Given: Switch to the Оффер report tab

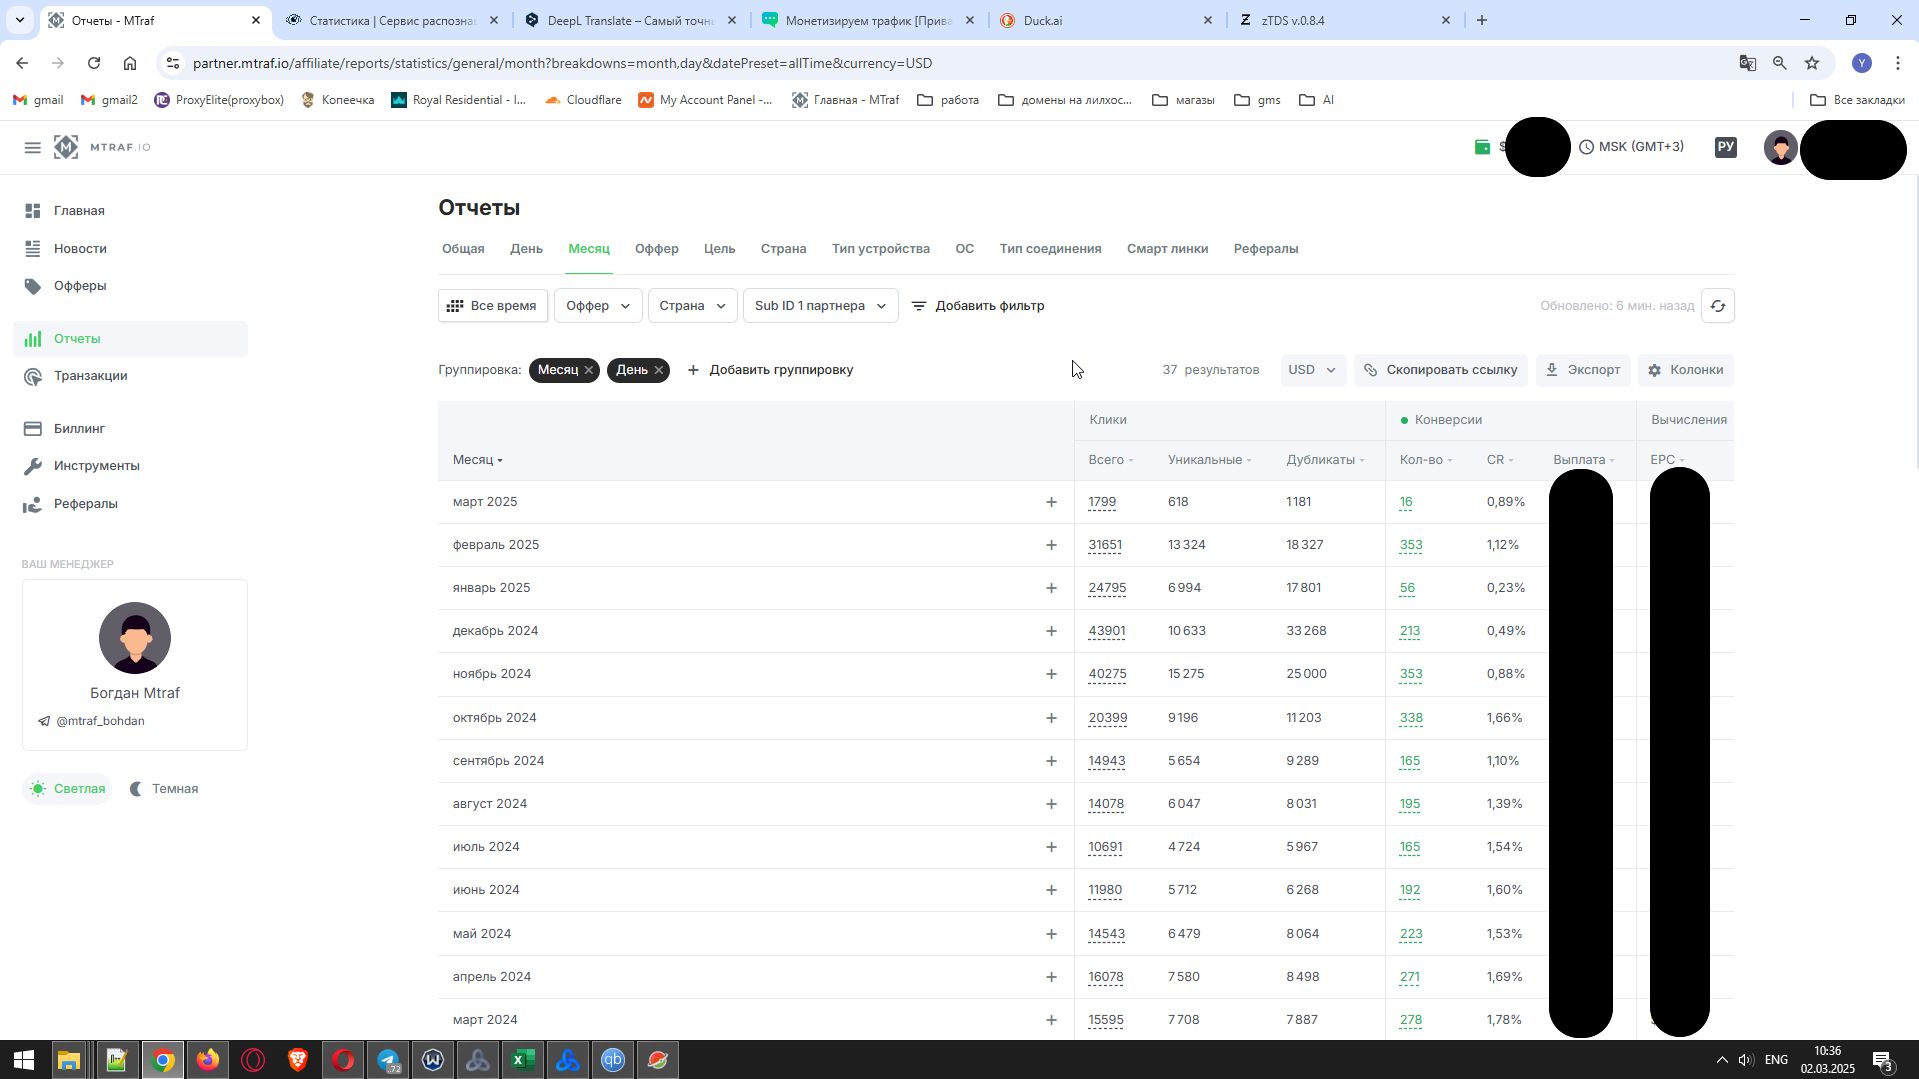Looking at the screenshot, I should [x=656, y=249].
